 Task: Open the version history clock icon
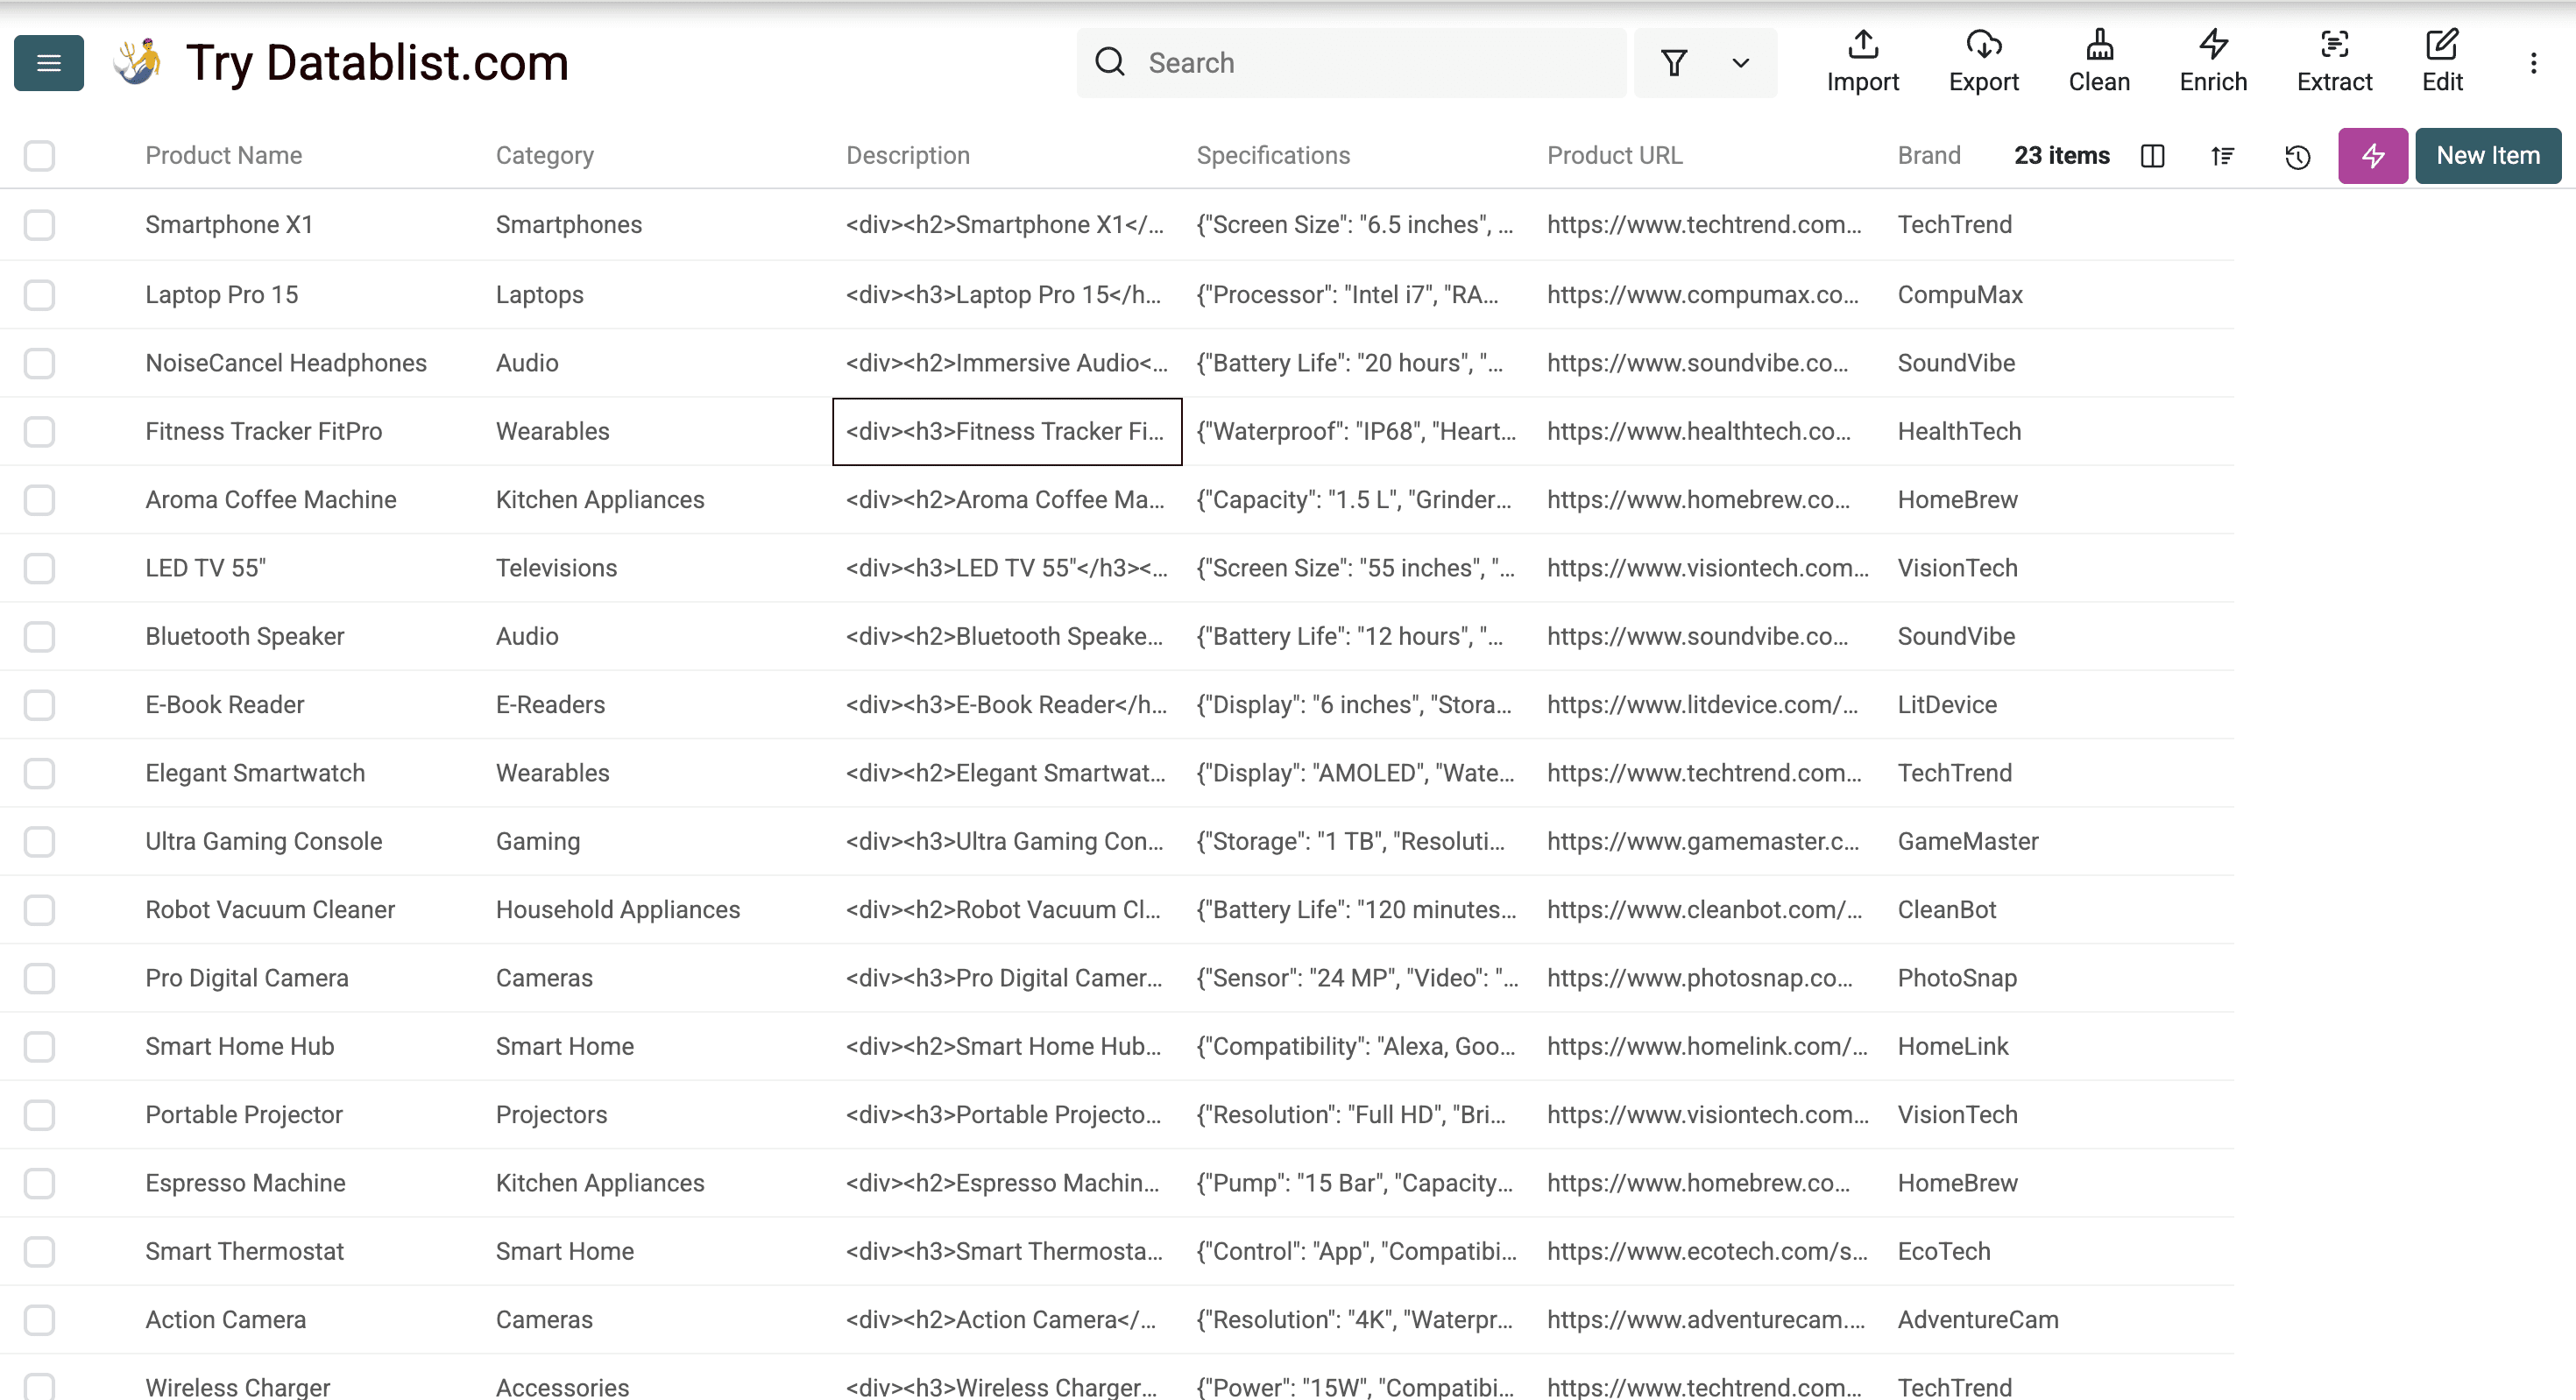pyautogui.click(x=2297, y=156)
